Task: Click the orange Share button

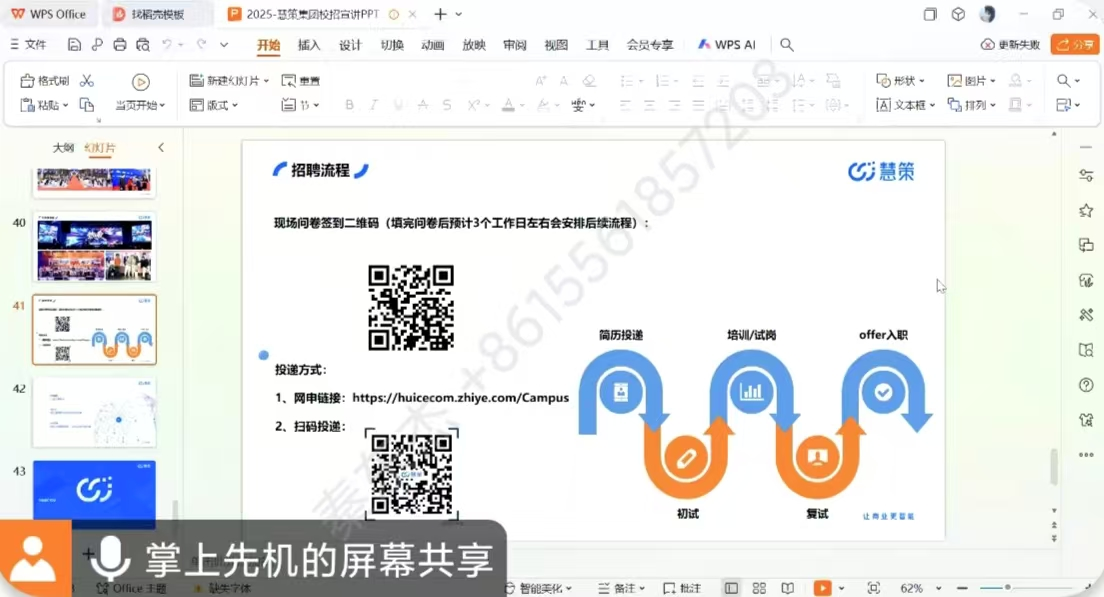Action: [1075, 45]
